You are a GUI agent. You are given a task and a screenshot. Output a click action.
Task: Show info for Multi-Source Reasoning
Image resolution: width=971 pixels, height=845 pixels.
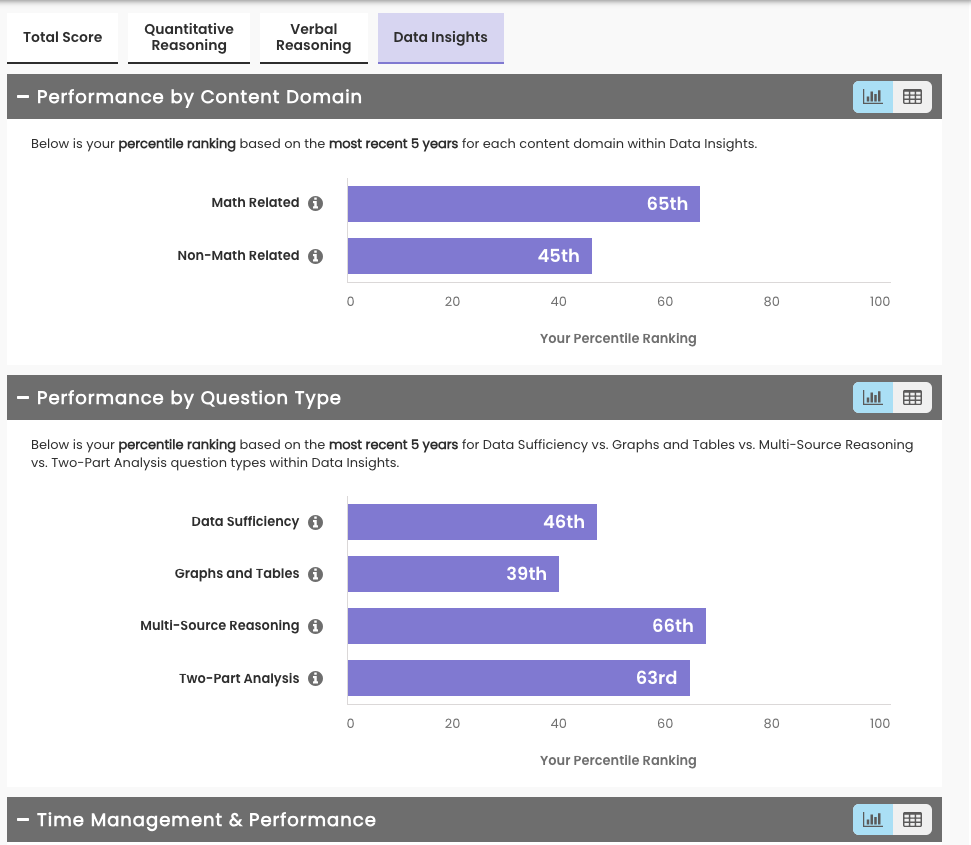(315, 626)
